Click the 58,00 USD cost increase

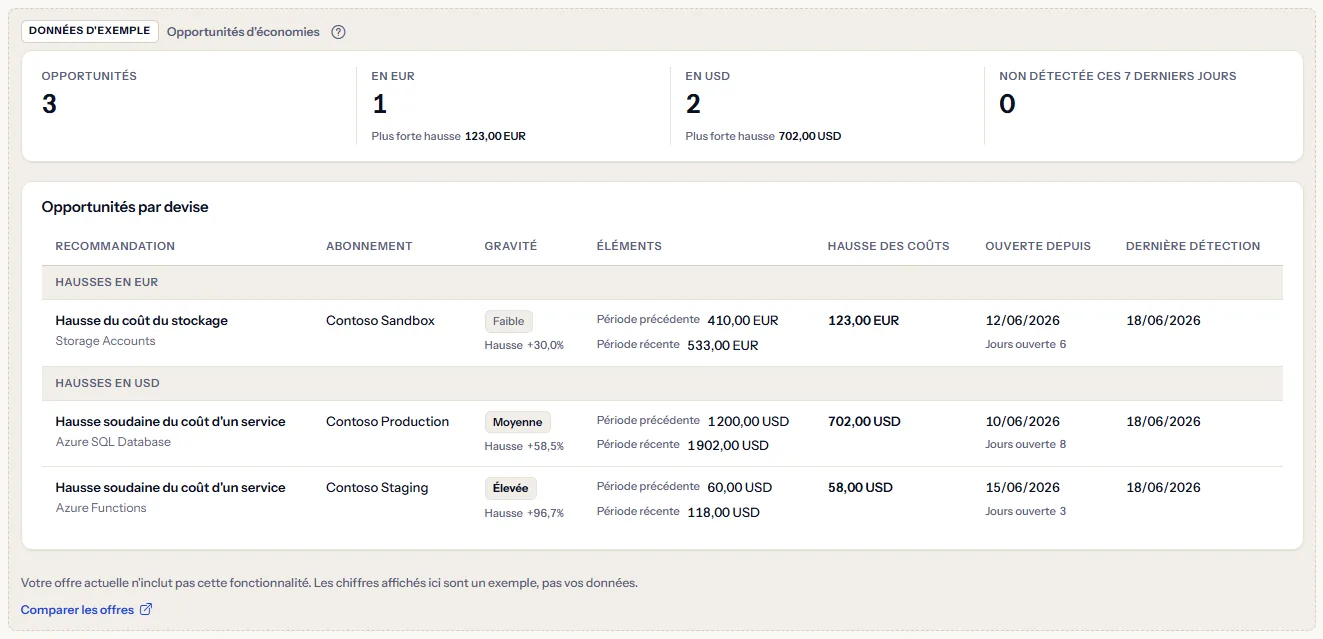tap(860, 488)
